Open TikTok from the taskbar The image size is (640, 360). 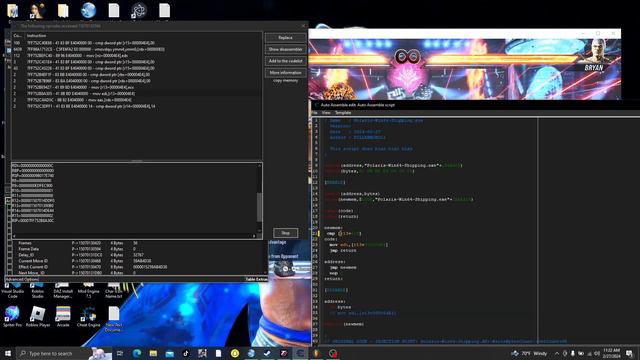(x=186, y=353)
